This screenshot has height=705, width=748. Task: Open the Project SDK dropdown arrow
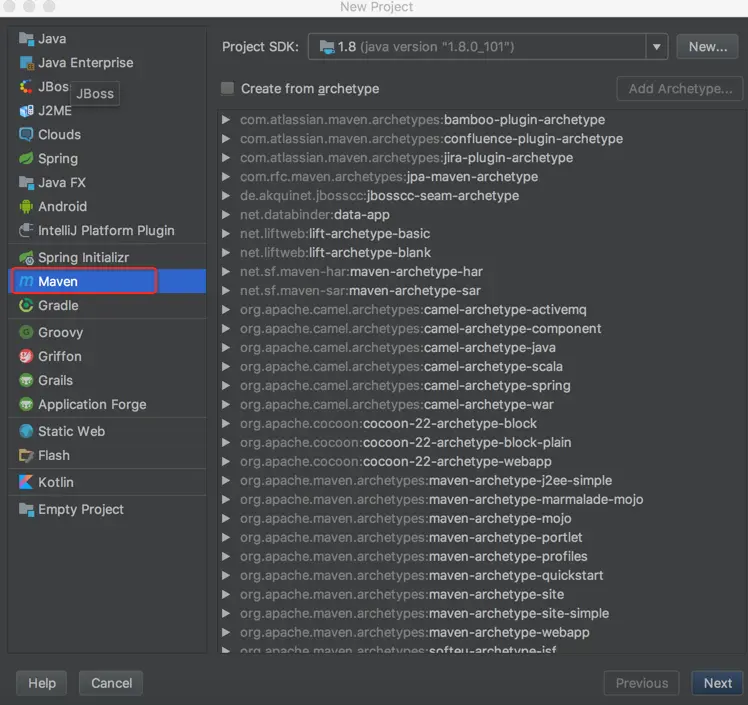pyautogui.click(x=656, y=47)
